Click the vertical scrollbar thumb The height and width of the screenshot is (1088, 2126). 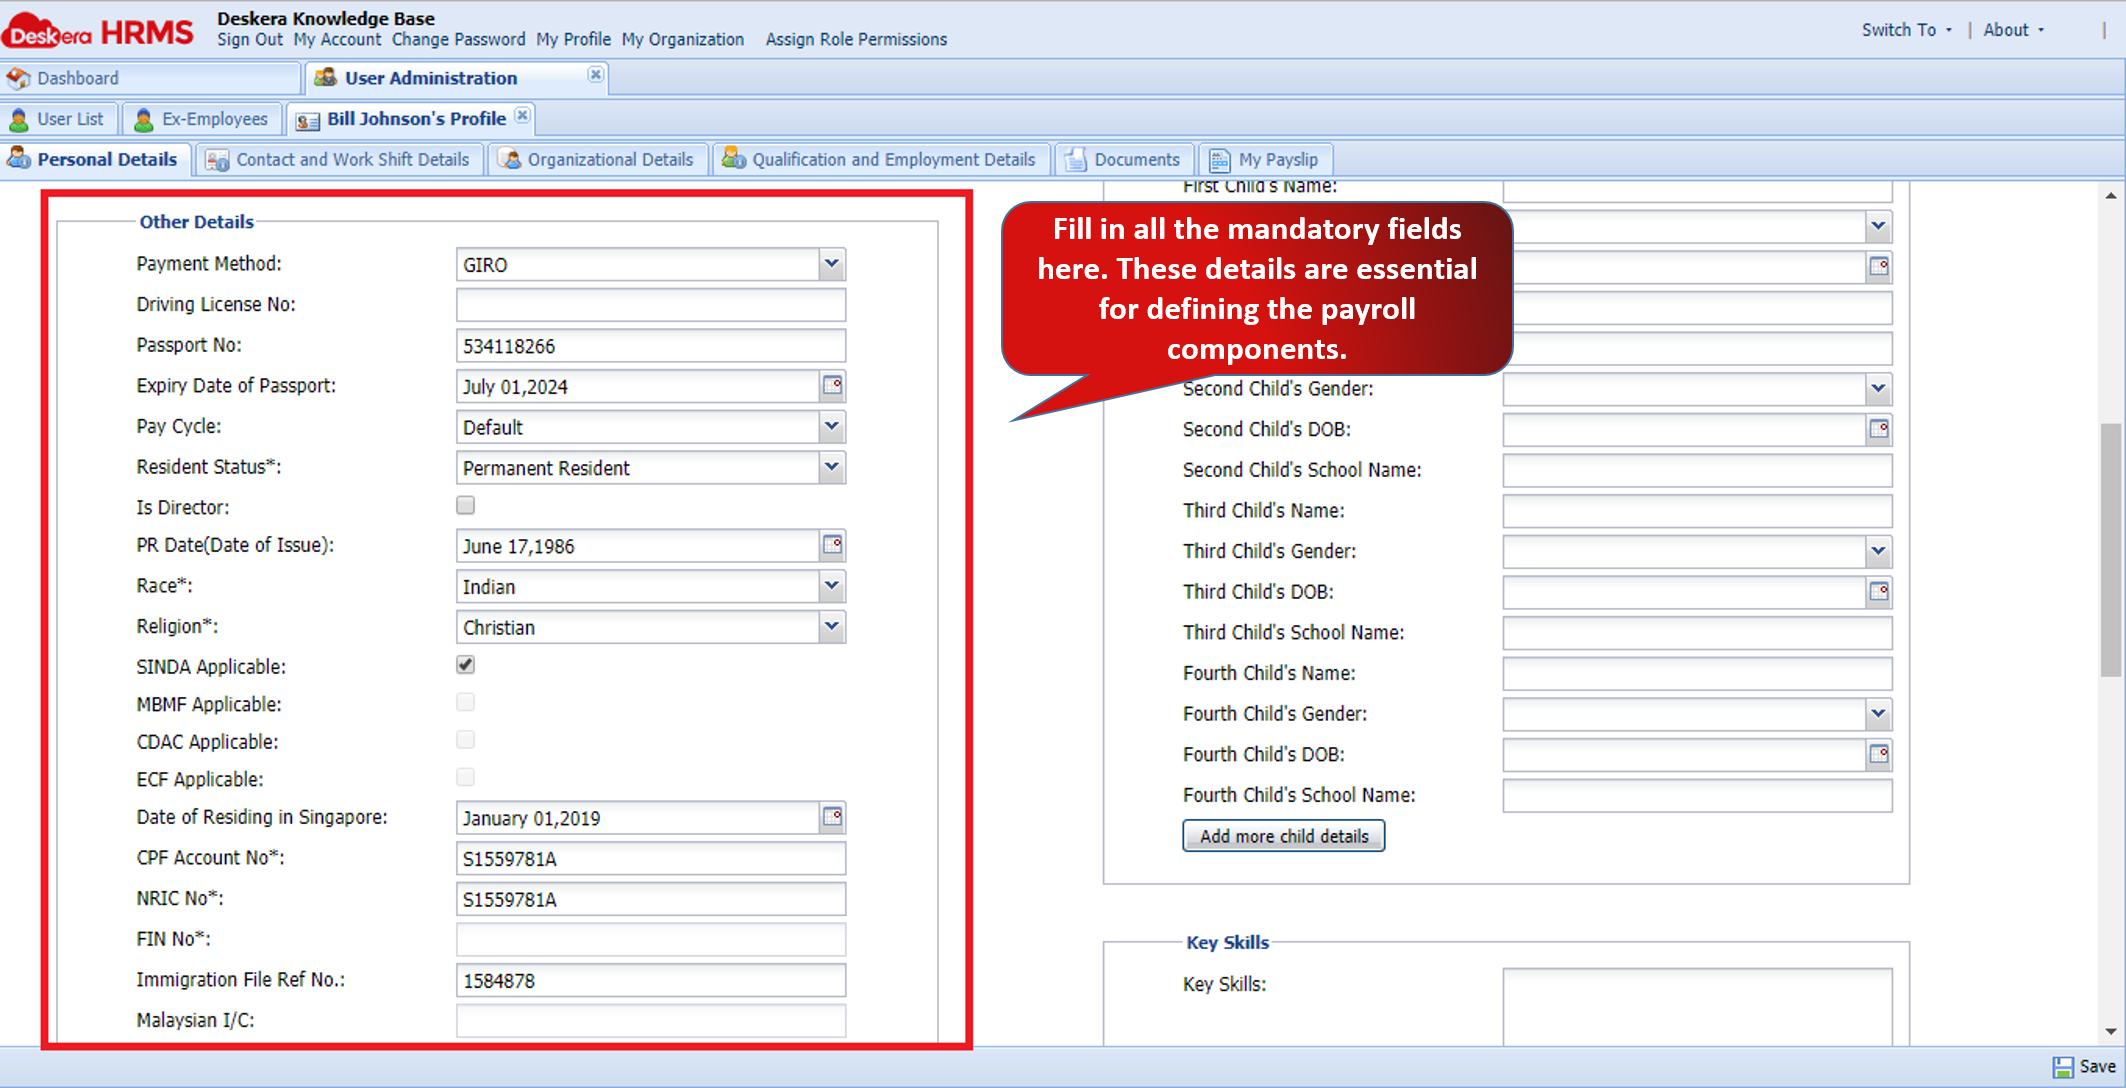2110,550
